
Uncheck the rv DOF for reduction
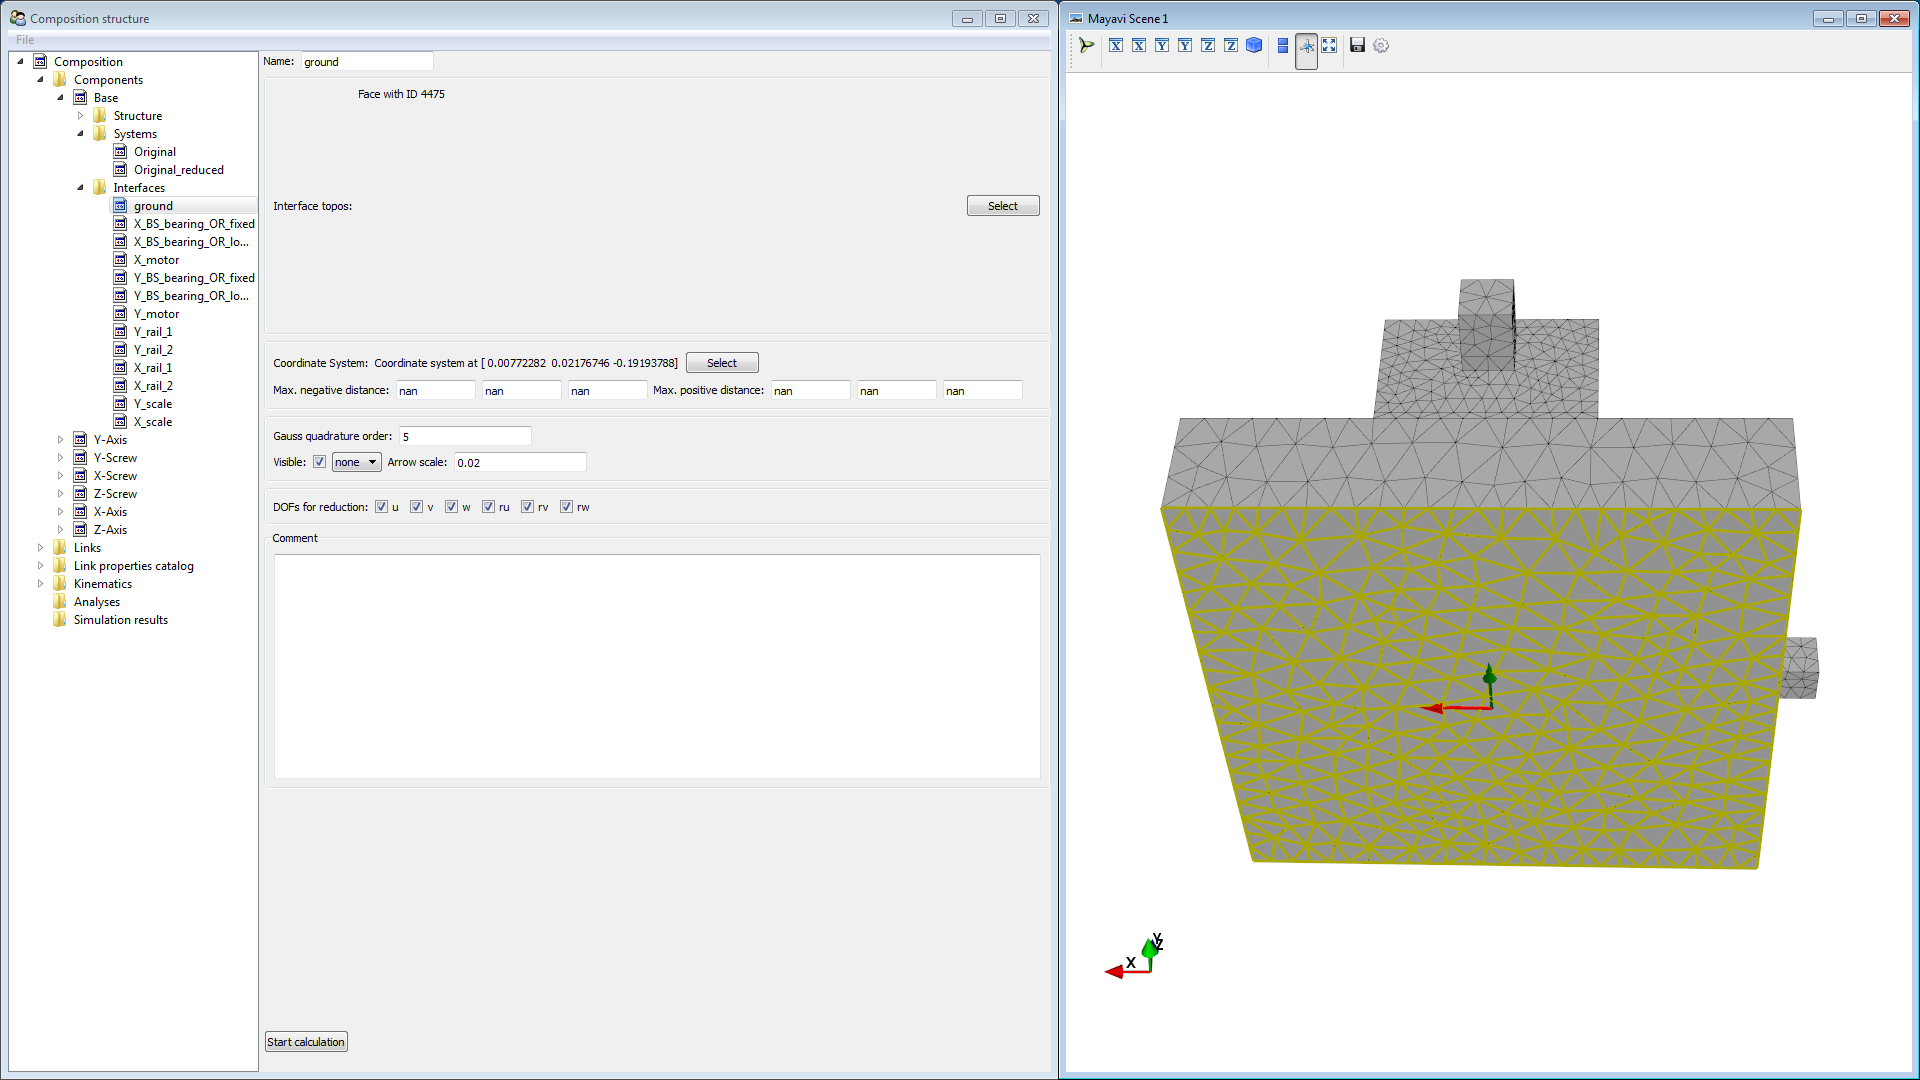(x=527, y=507)
